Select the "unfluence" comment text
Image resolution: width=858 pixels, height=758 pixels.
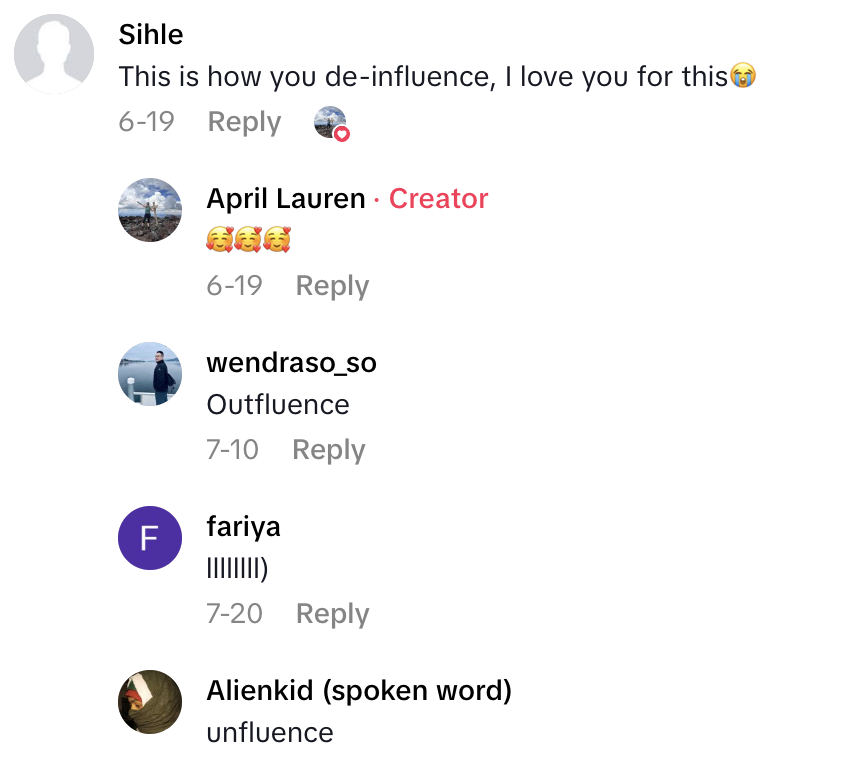(x=270, y=733)
